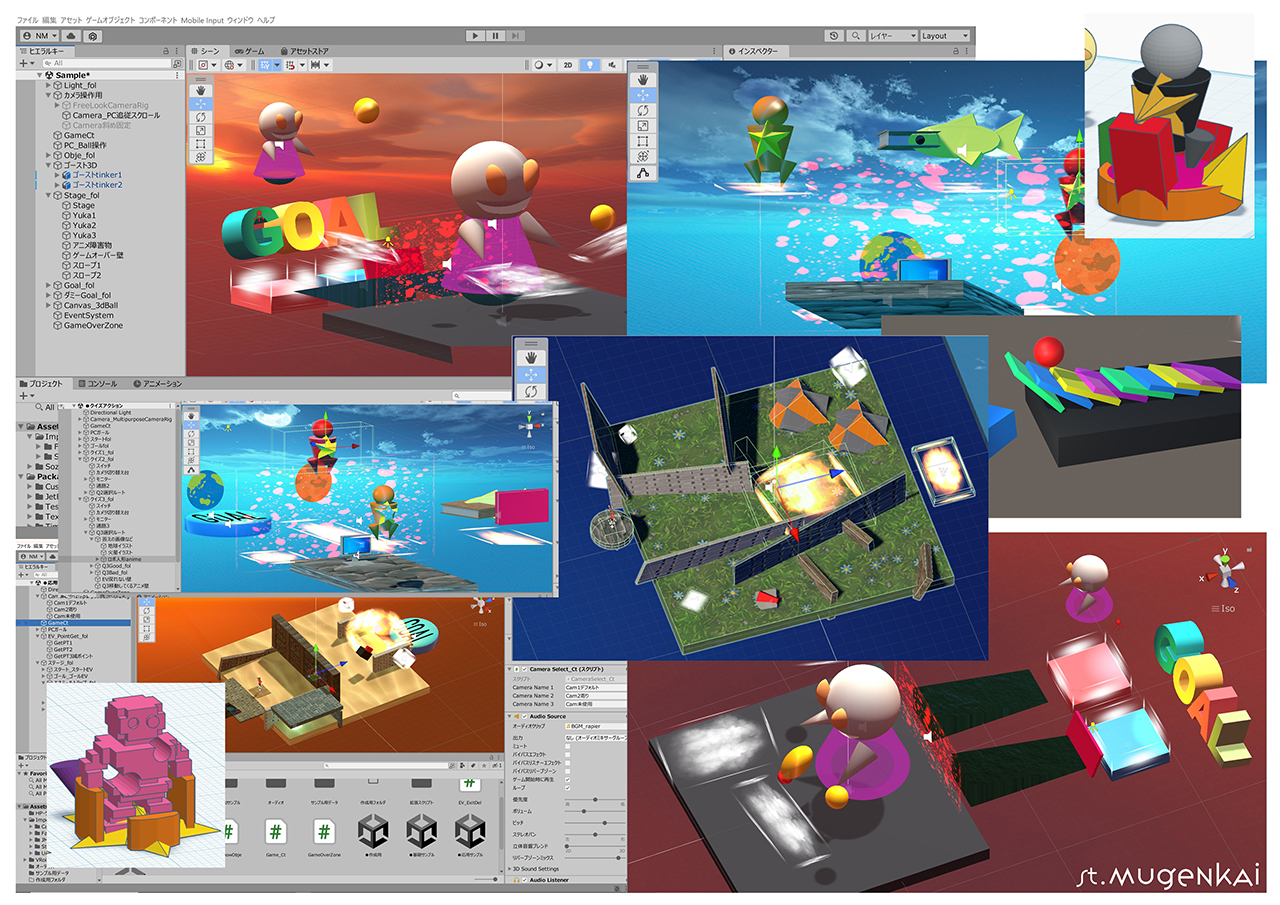
Task: Click the cloud services icon beside NM
Action: (72, 36)
